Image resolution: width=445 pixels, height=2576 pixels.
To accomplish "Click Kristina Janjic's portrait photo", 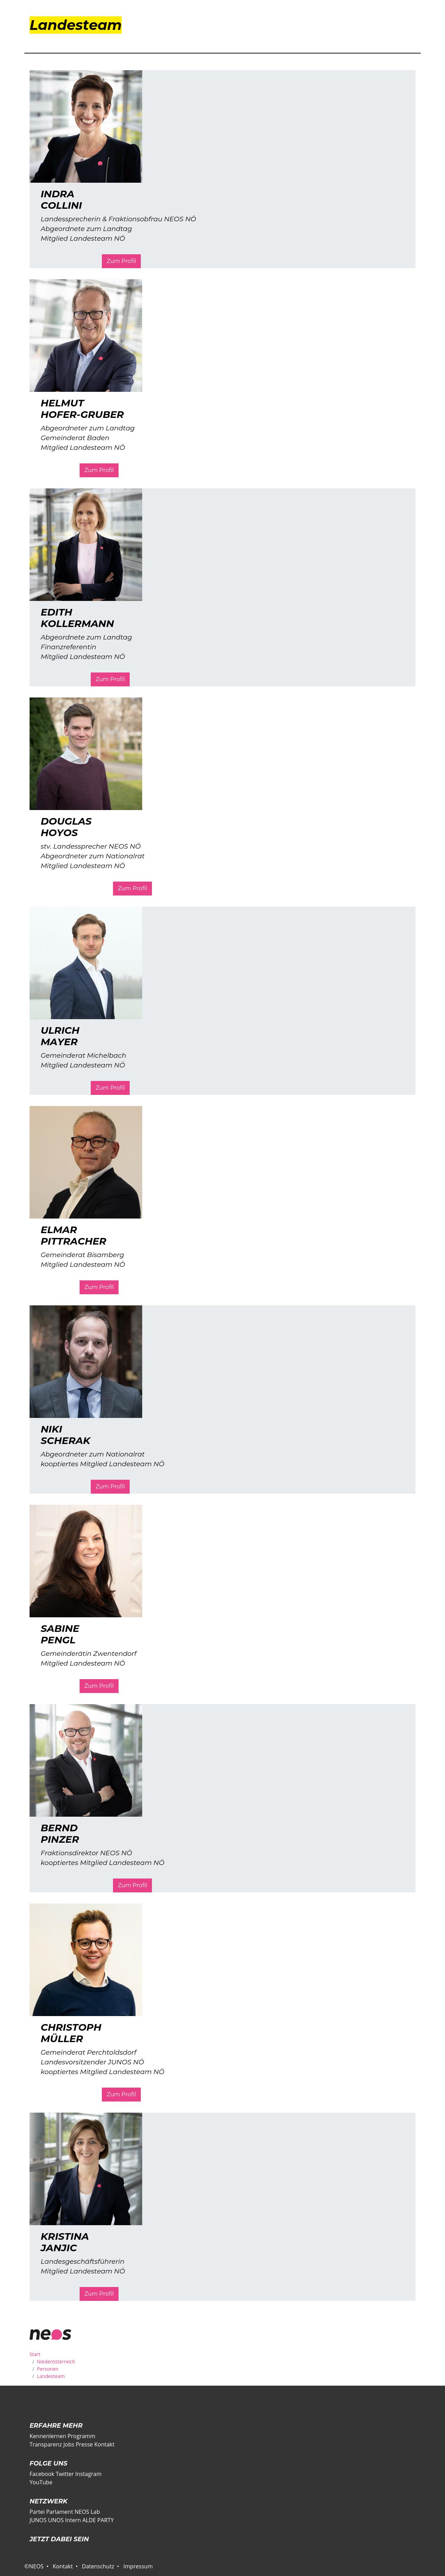I will (x=86, y=2169).
